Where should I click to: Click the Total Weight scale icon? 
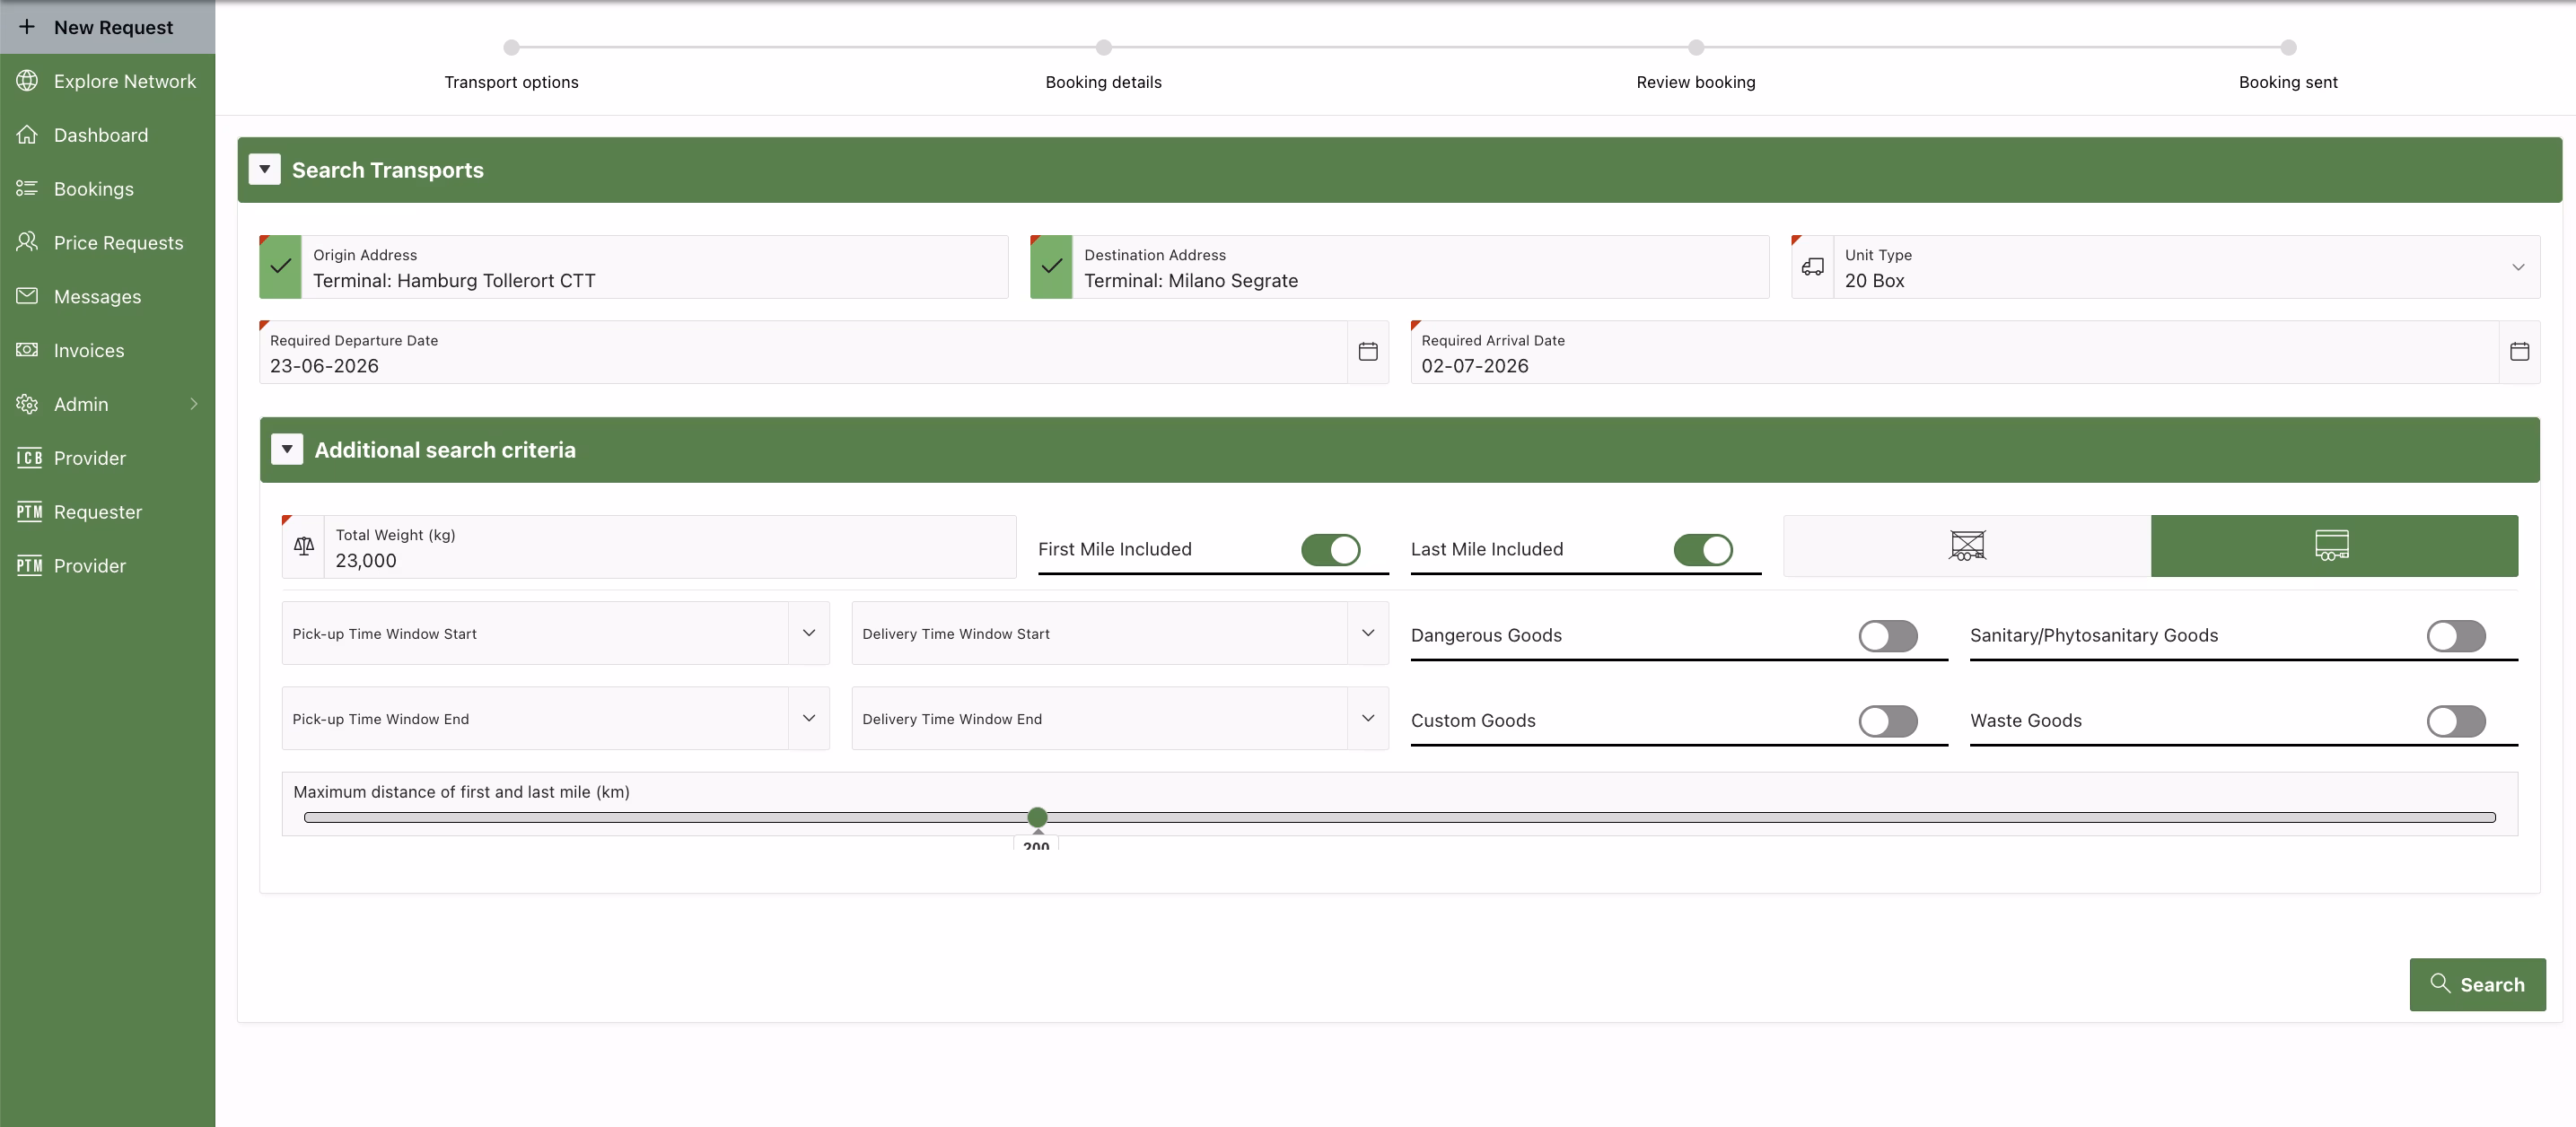(x=304, y=546)
